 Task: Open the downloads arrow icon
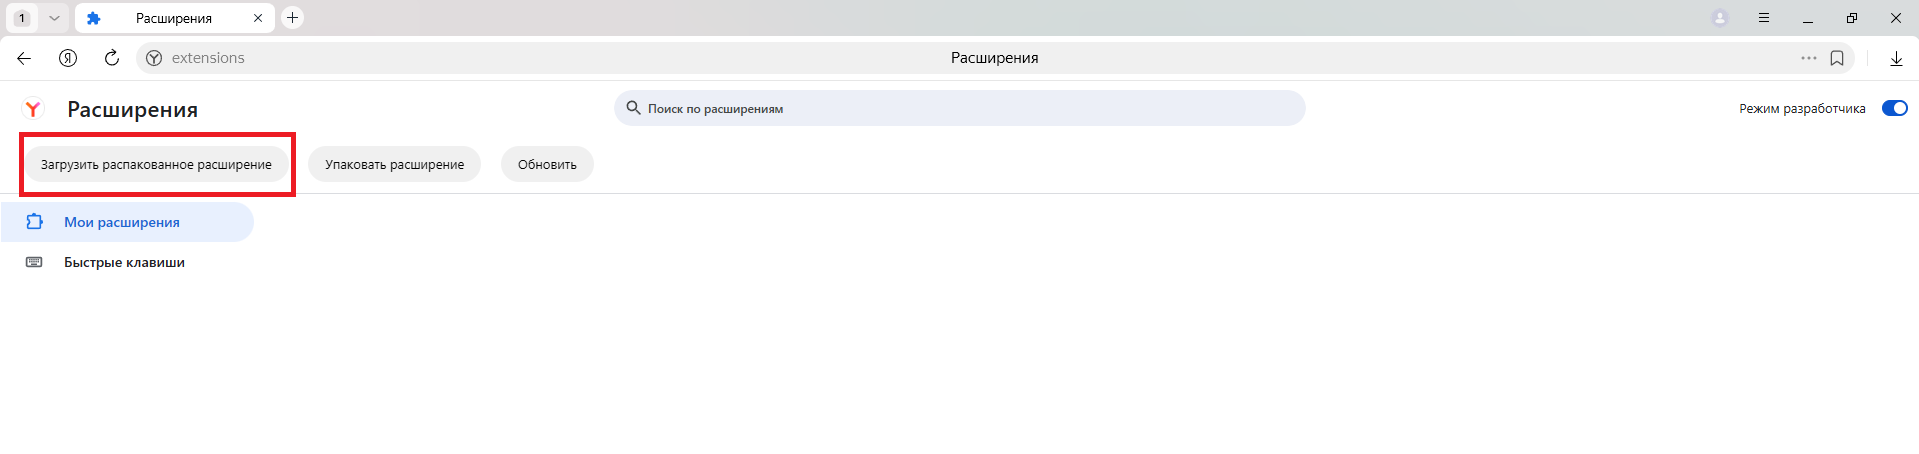point(1896,58)
